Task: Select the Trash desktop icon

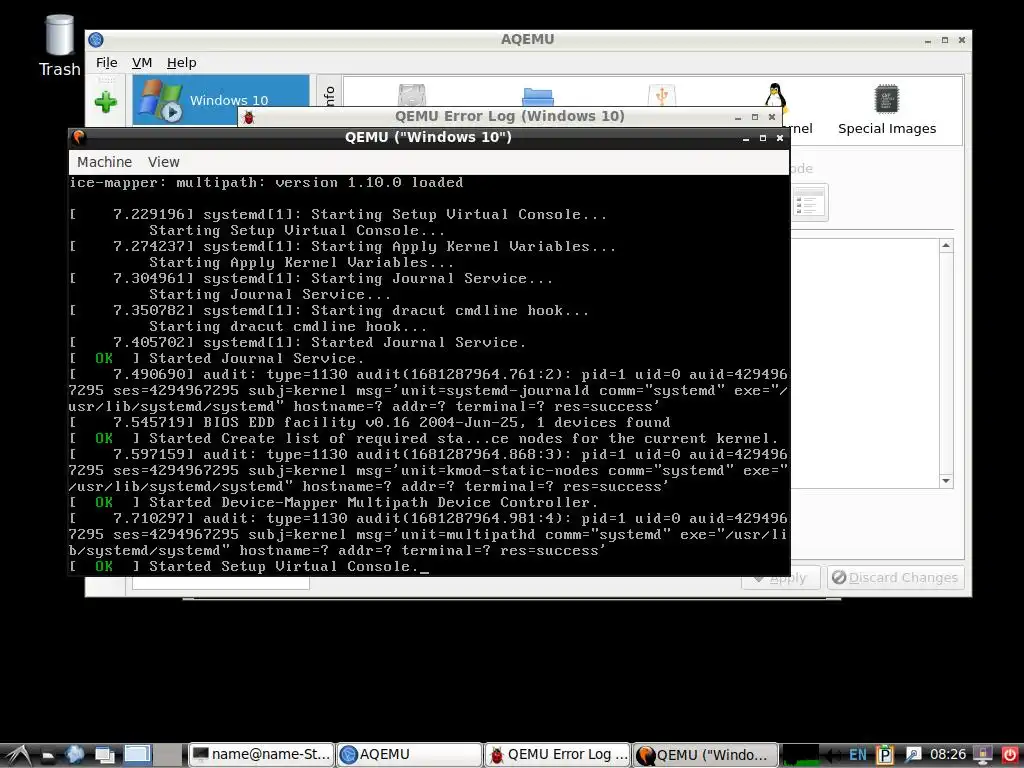Action: pyautogui.click(x=59, y=45)
